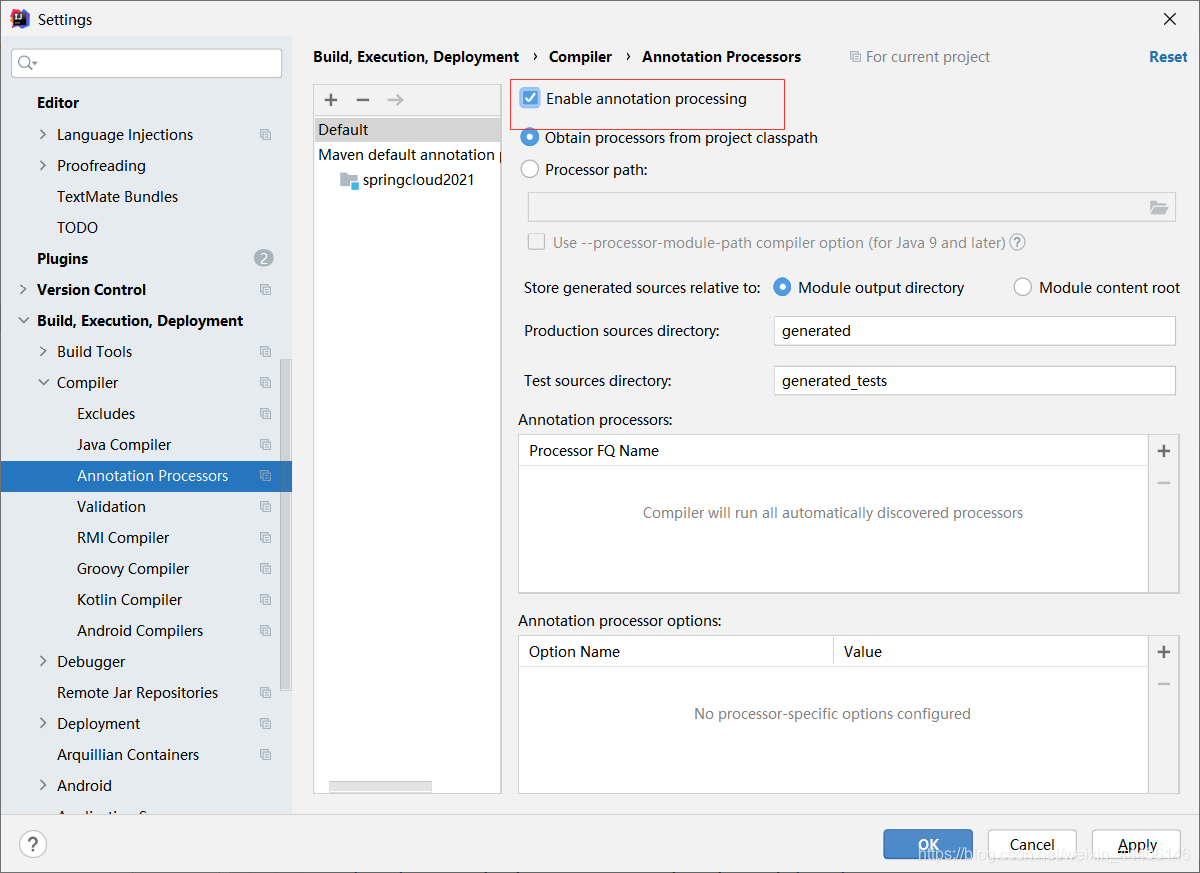Screen dimensions: 1200x873
Task: Confirm settings with OK button
Action: pyautogui.click(x=928, y=844)
